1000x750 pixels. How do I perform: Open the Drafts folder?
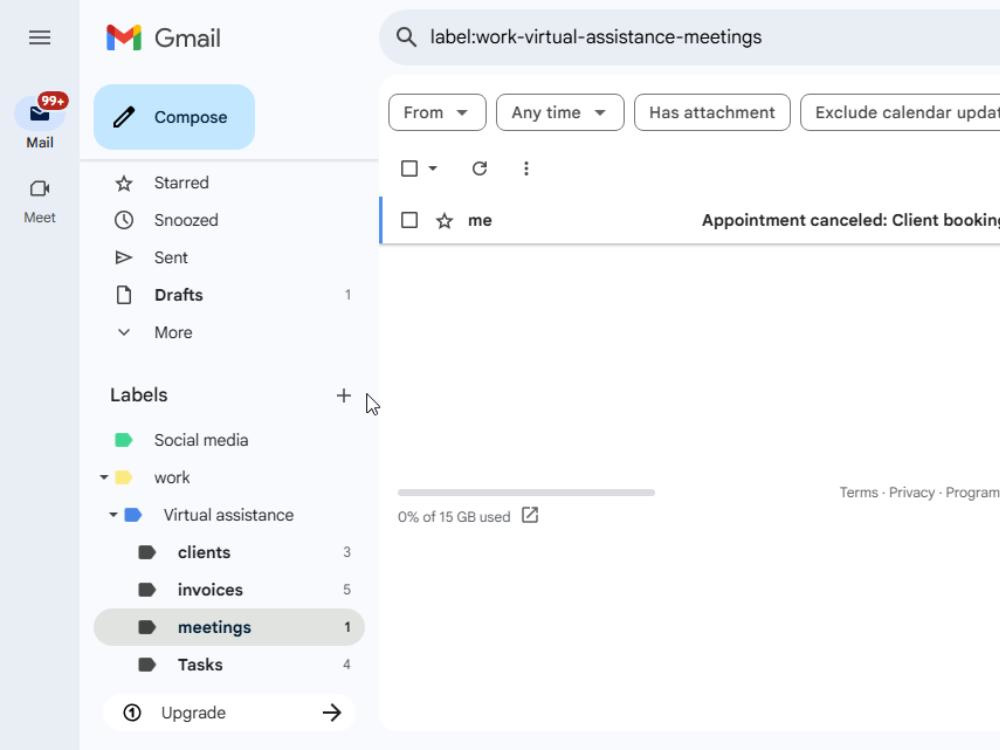pyautogui.click(x=230, y=295)
